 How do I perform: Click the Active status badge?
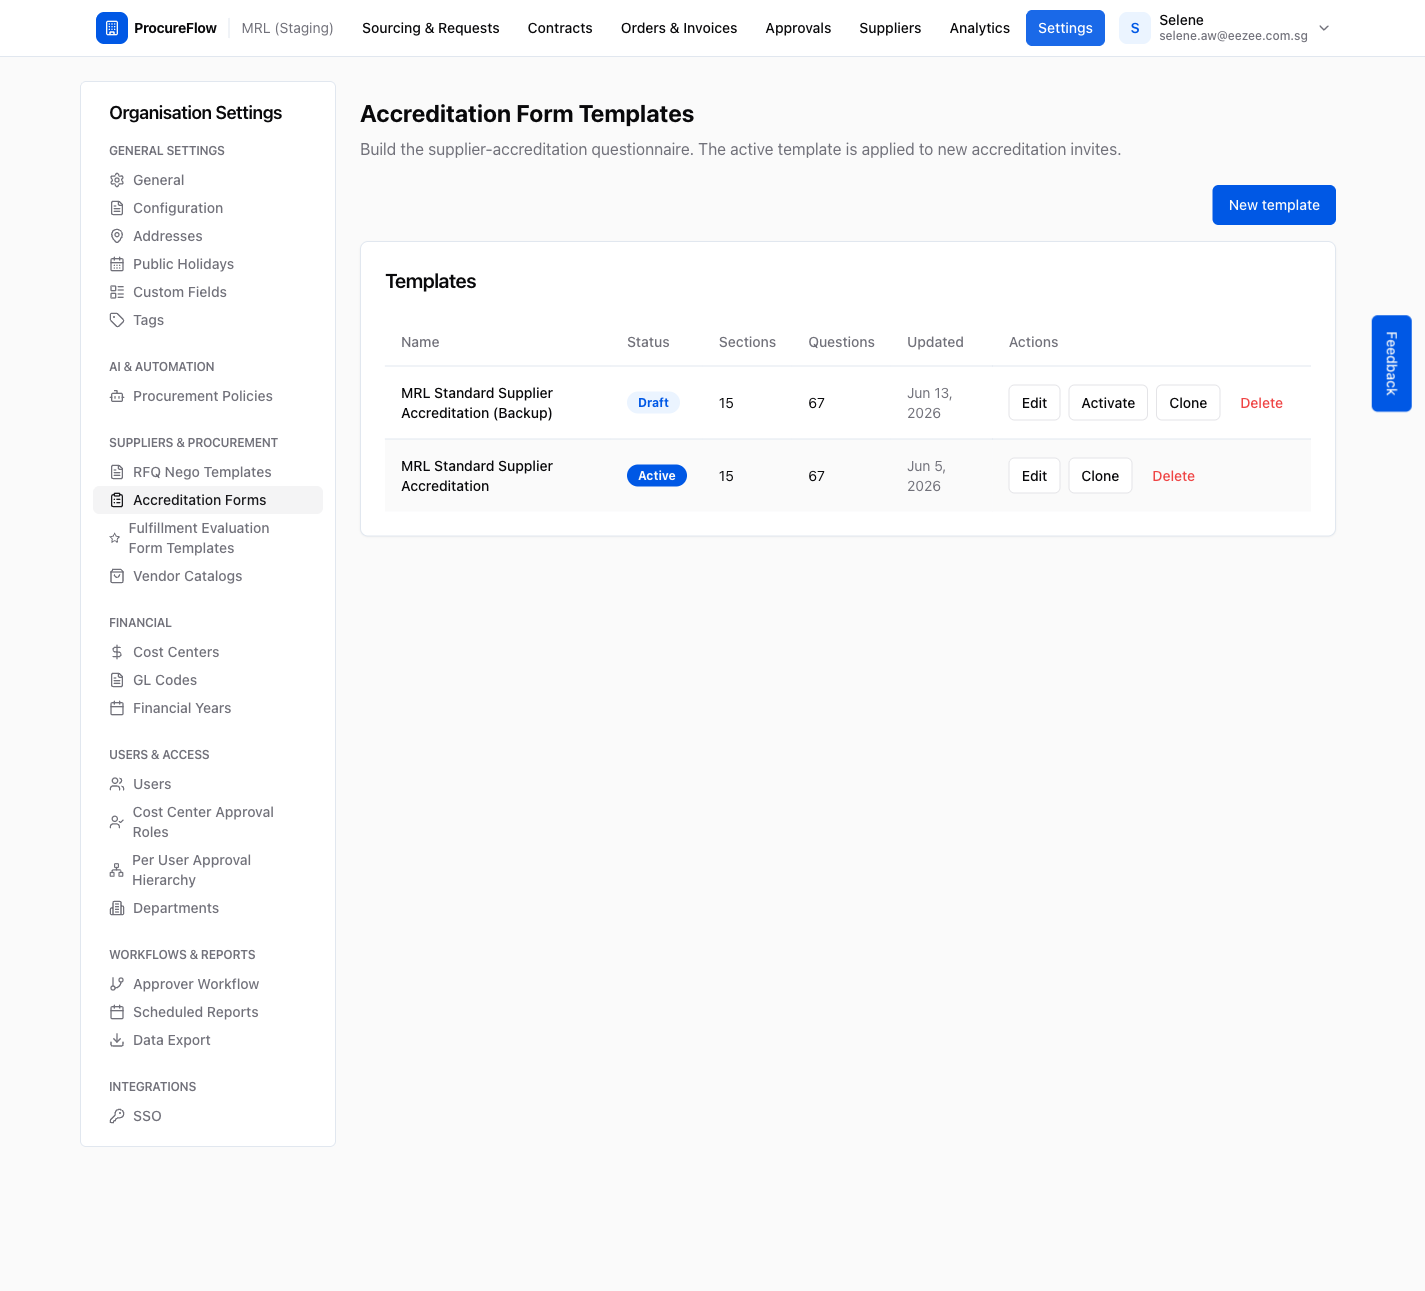(657, 476)
